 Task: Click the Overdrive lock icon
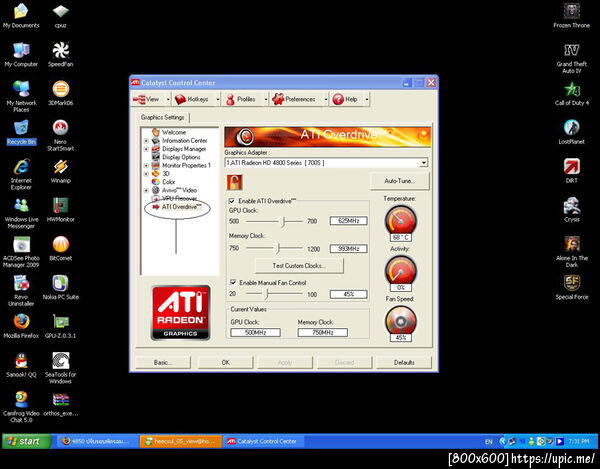tap(234, 182)
